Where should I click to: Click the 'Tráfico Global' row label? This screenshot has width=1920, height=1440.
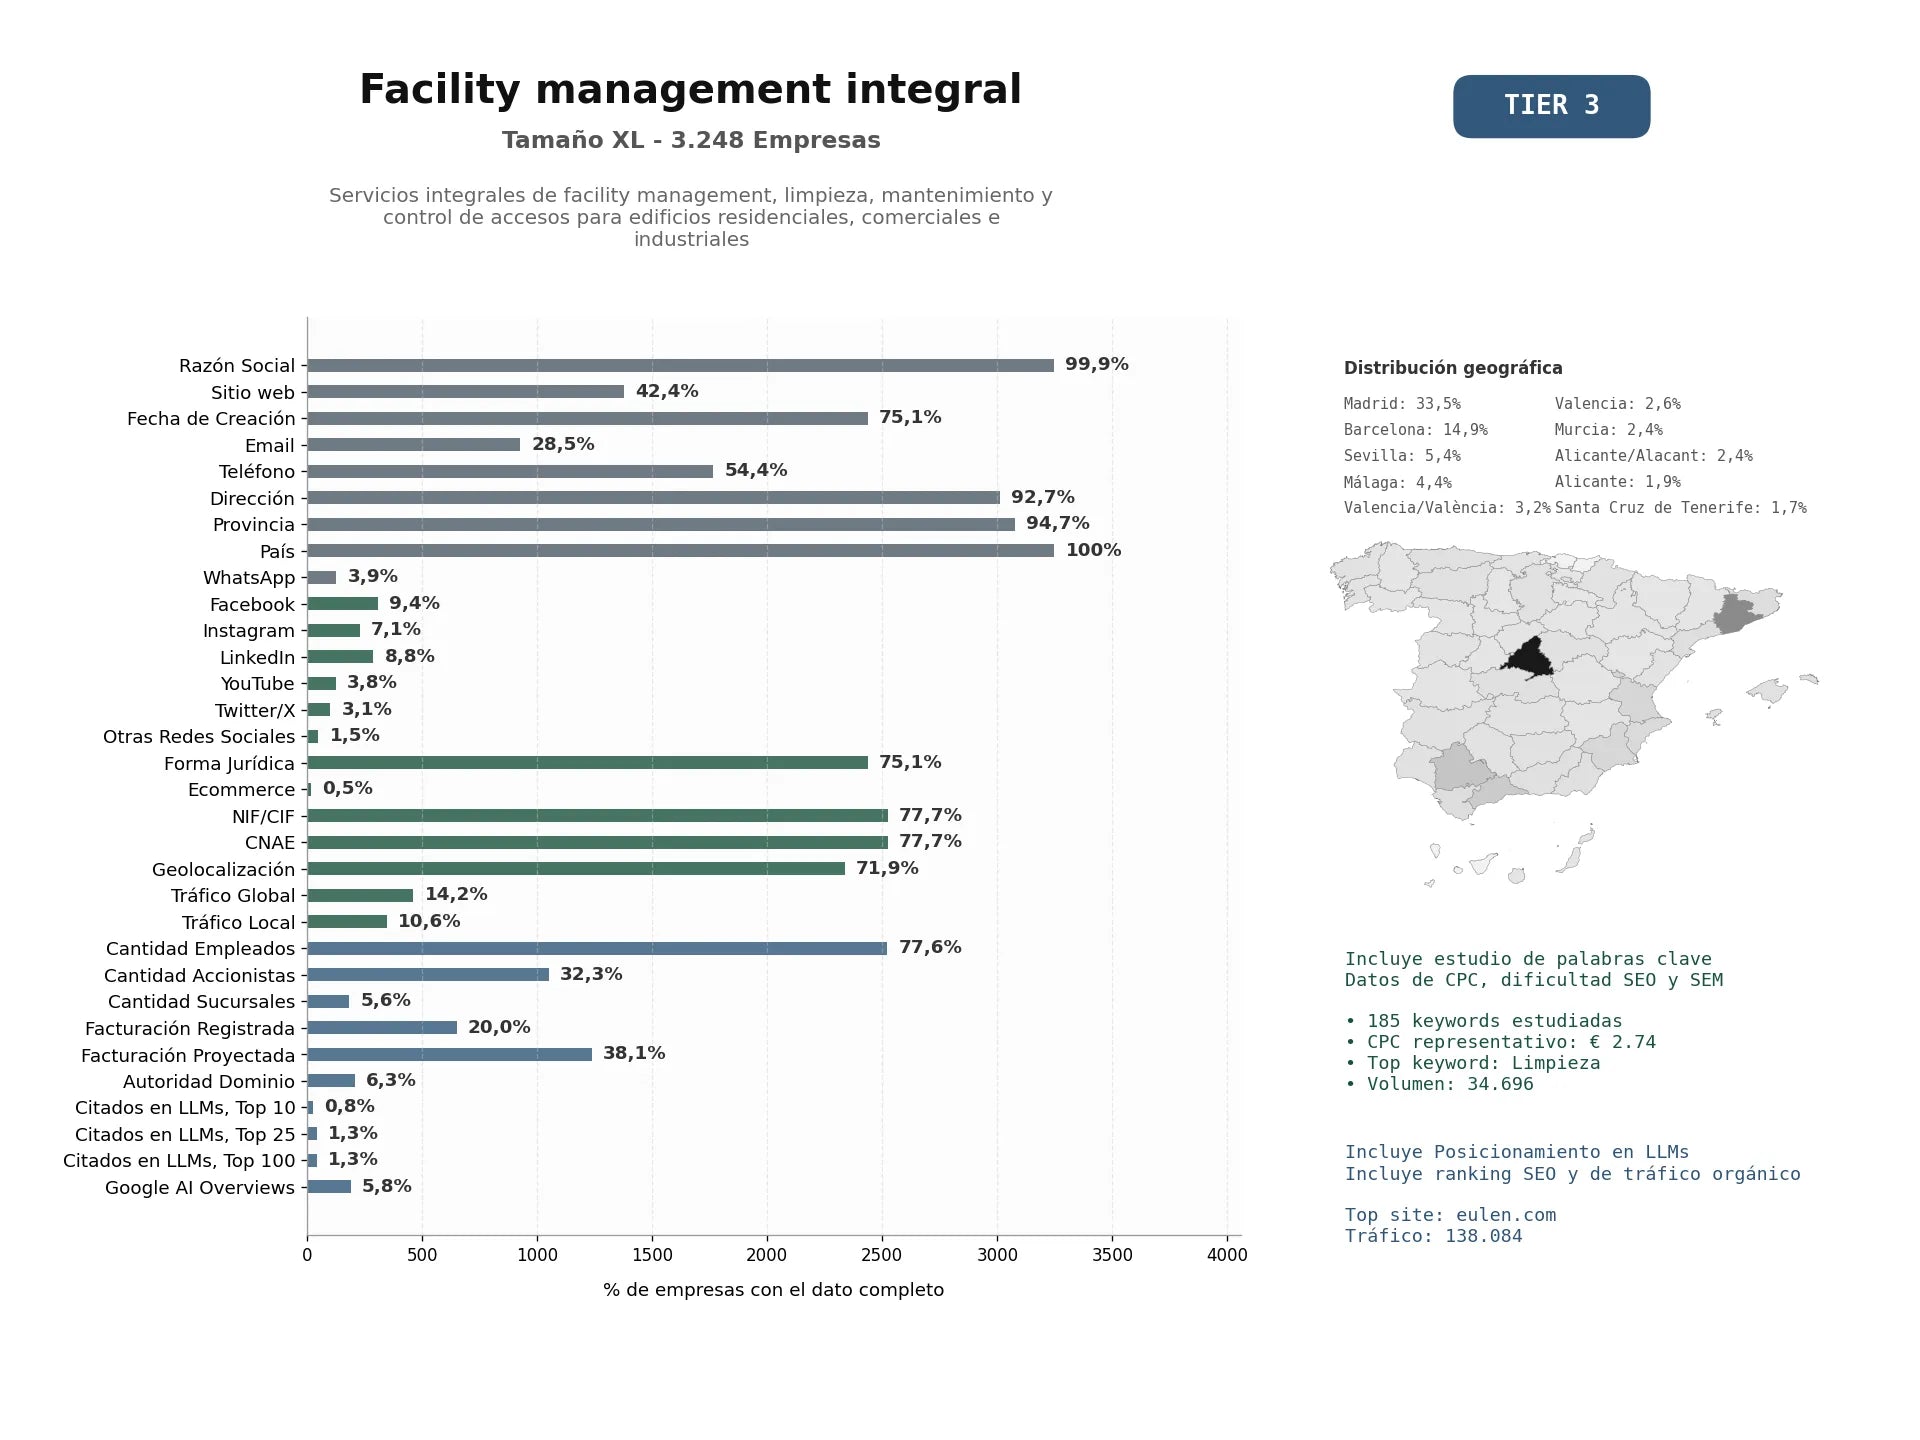[x=233, y=896]
